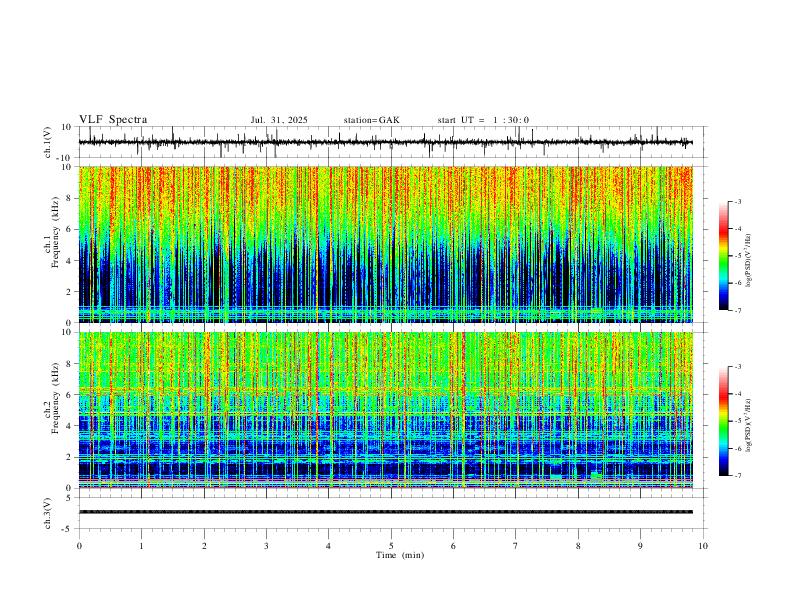Screen dimensions: 792x612
Task: Click the "Time (min)" axis label
Action: (x=400, y=555)
